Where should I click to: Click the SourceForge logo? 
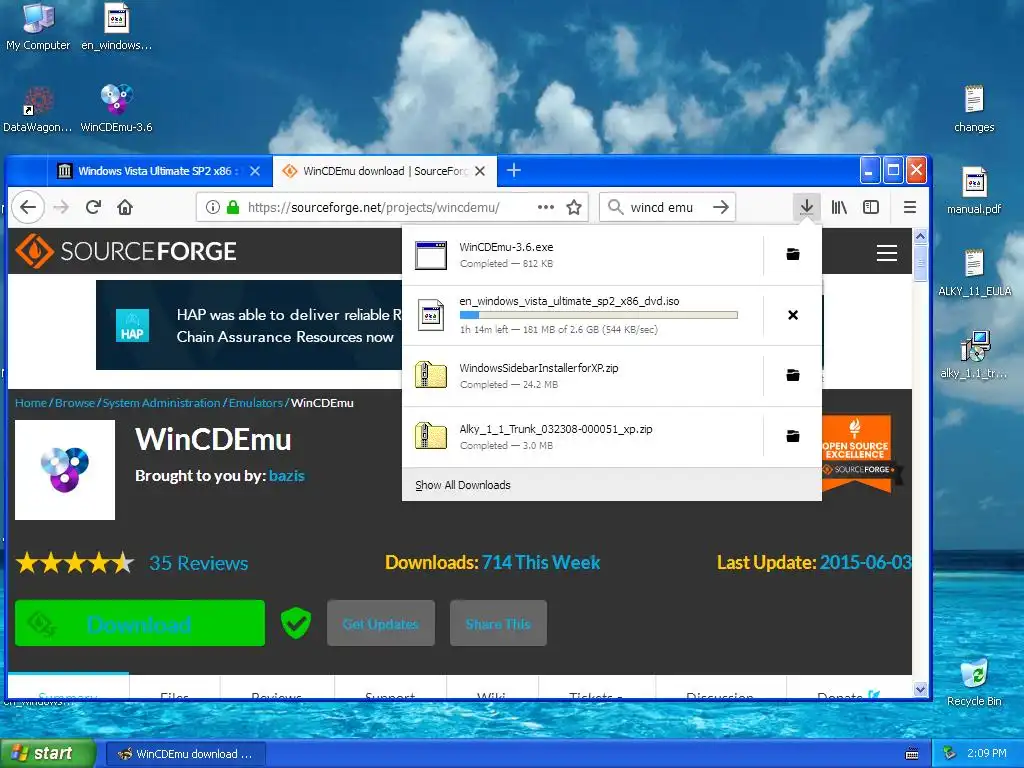(125, 251)
